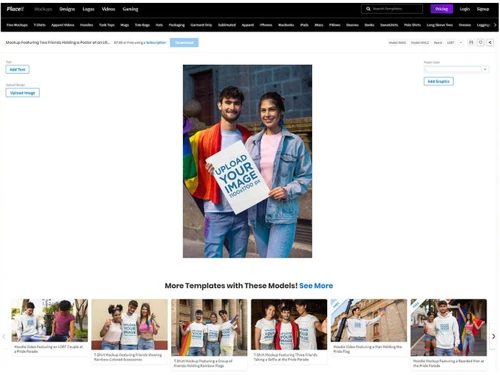Click the Download button

(x=184, y=42)
